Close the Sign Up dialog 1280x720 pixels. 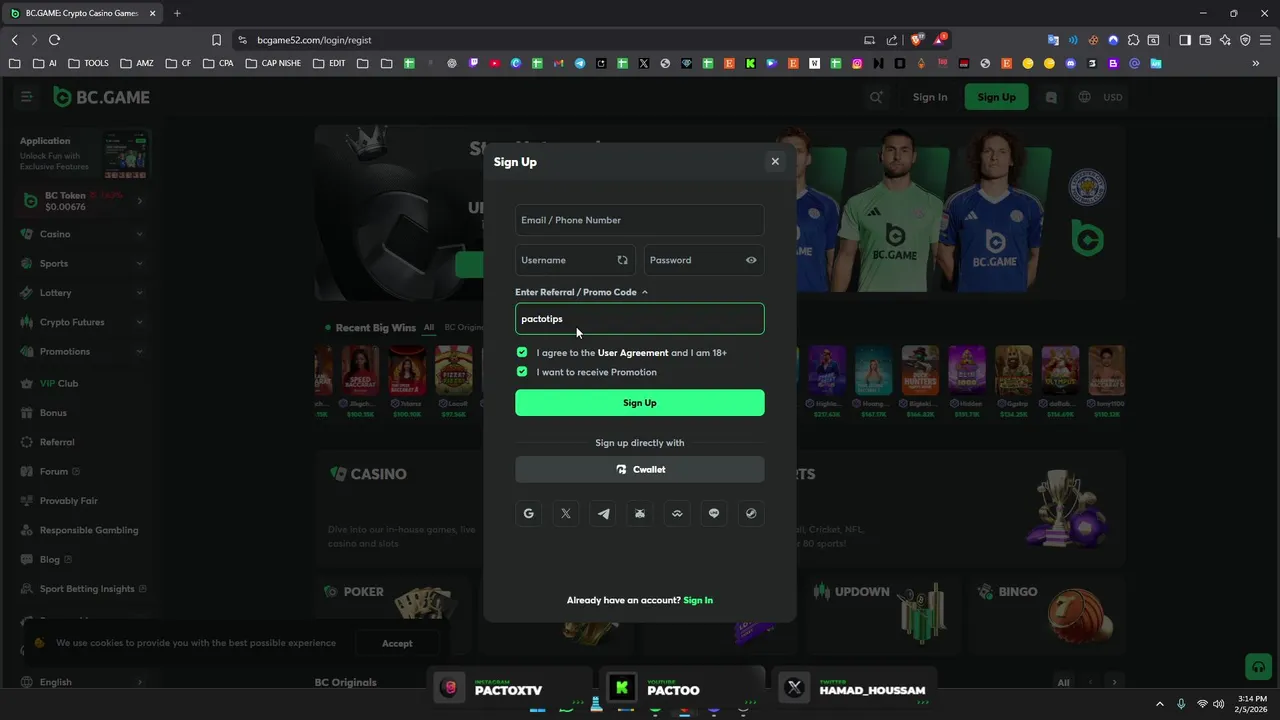(775, 161)
